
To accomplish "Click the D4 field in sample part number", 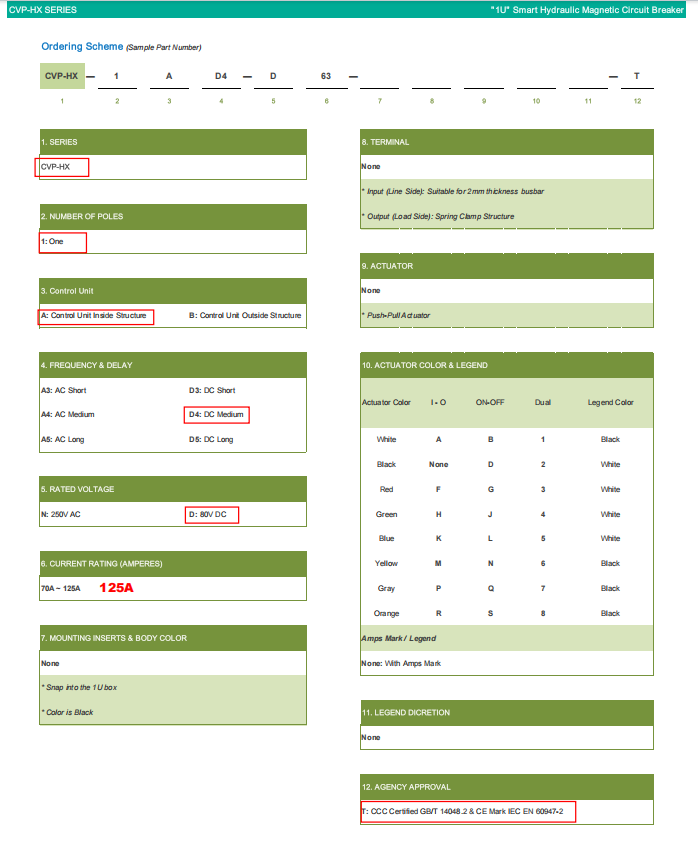I will tap(221, 76).
